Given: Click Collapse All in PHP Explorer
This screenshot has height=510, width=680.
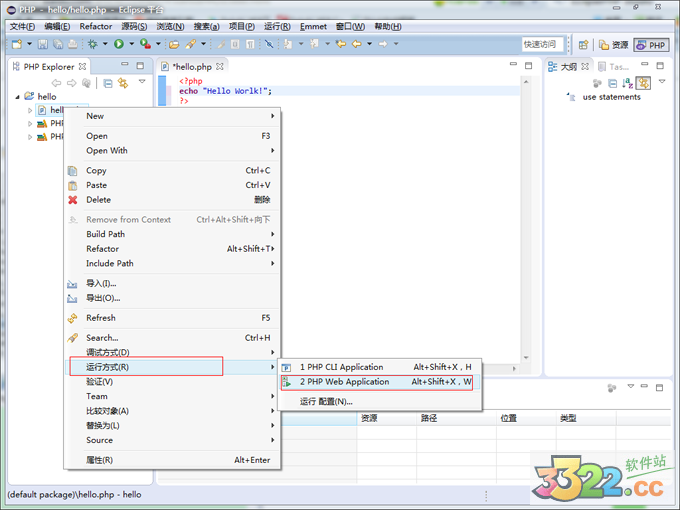Looking at the screenshot, I should (108, 83).
